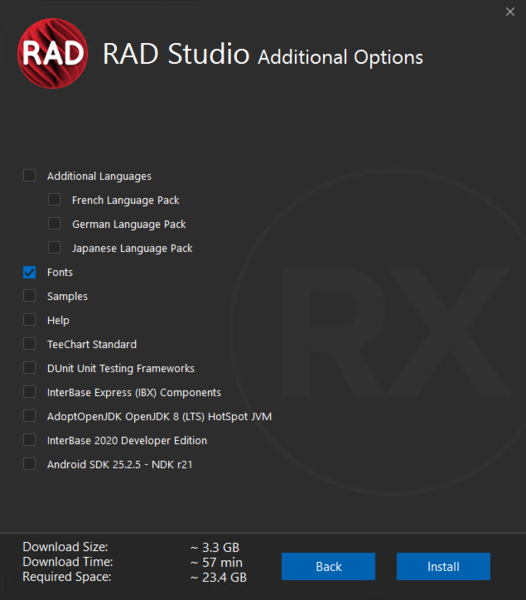
Task: Tick the Help checkbox
Action: (x=29, y=320)
